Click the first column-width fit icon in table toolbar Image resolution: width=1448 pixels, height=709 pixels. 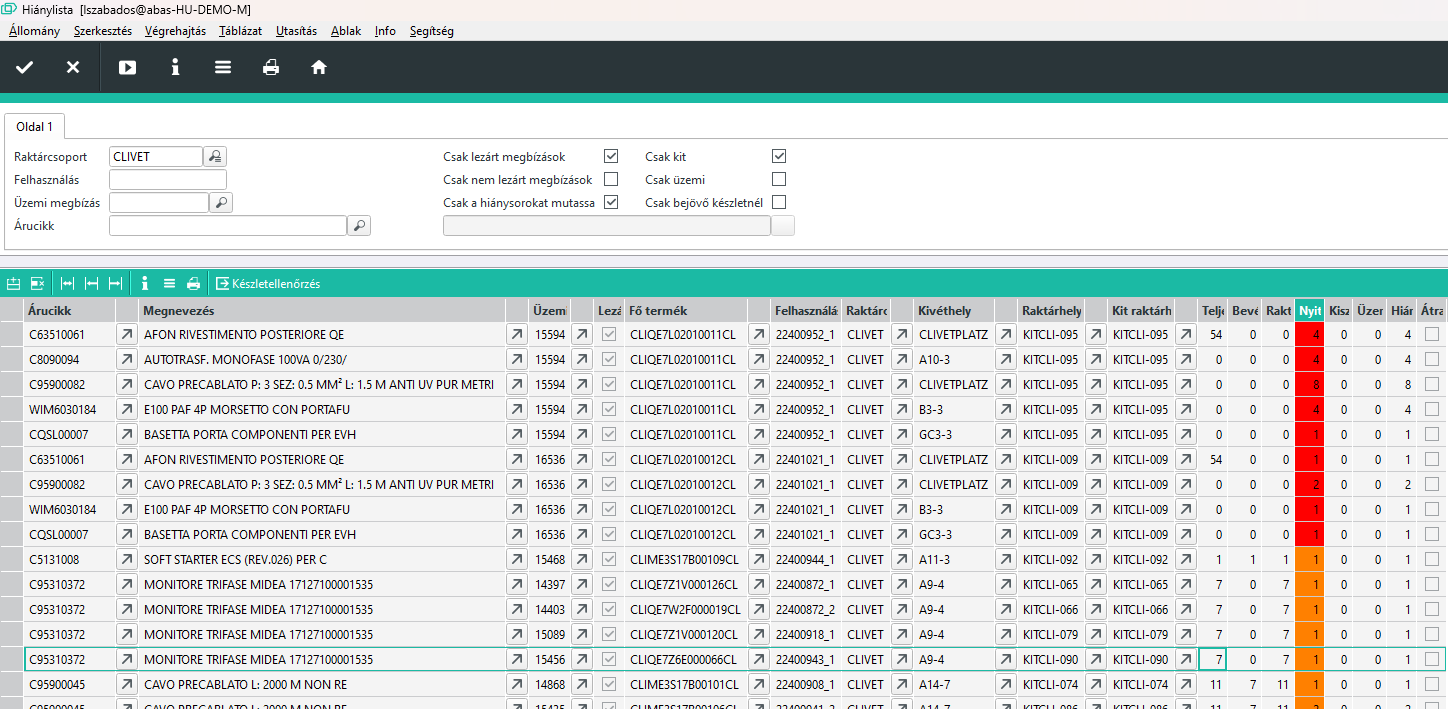[x=68, y=284]
